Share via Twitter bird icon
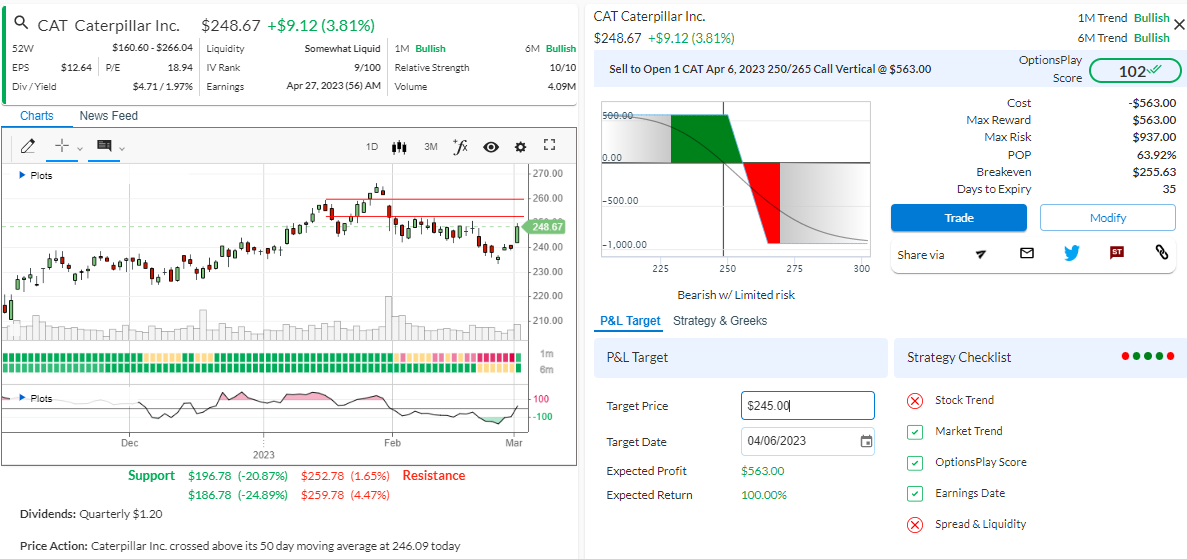This screenshot has height=559, width=1187. [x=1071, y=253]
